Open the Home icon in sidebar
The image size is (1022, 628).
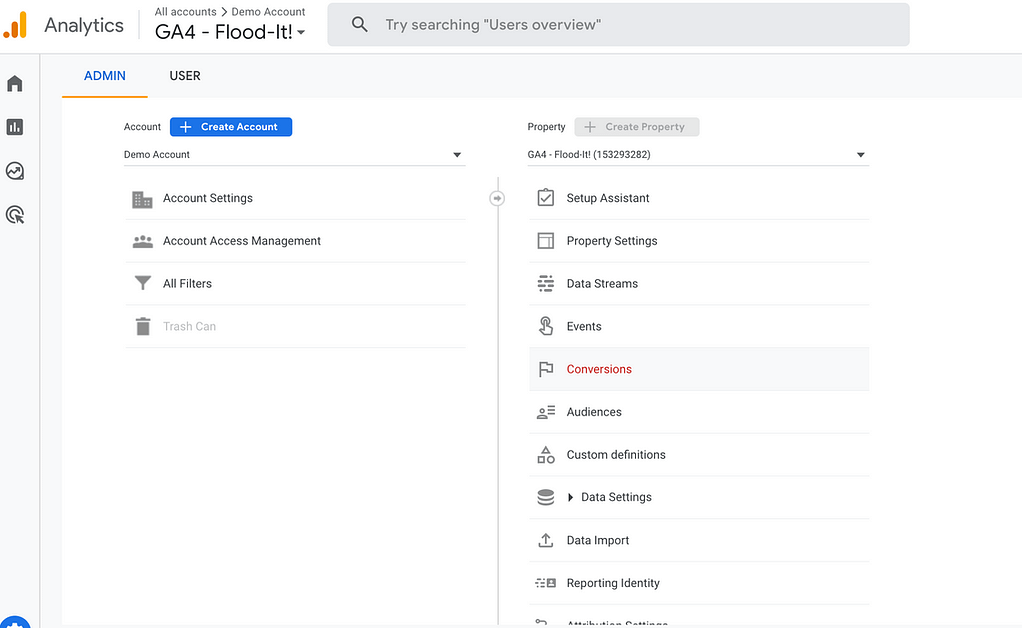point(14,83)
